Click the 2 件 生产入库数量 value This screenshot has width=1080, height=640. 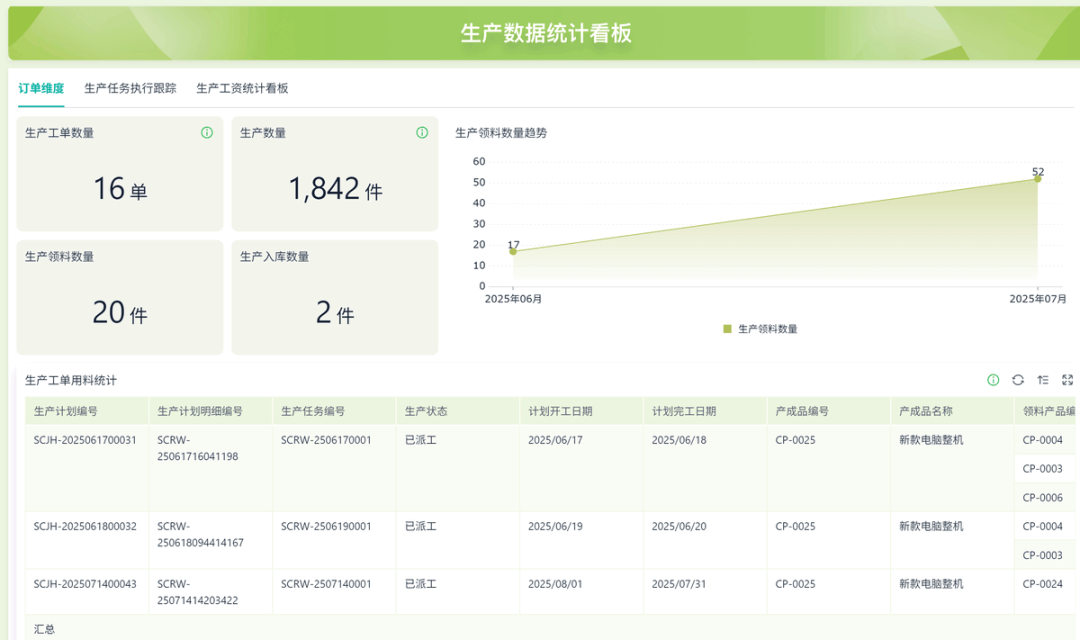(x=335, y=313)
